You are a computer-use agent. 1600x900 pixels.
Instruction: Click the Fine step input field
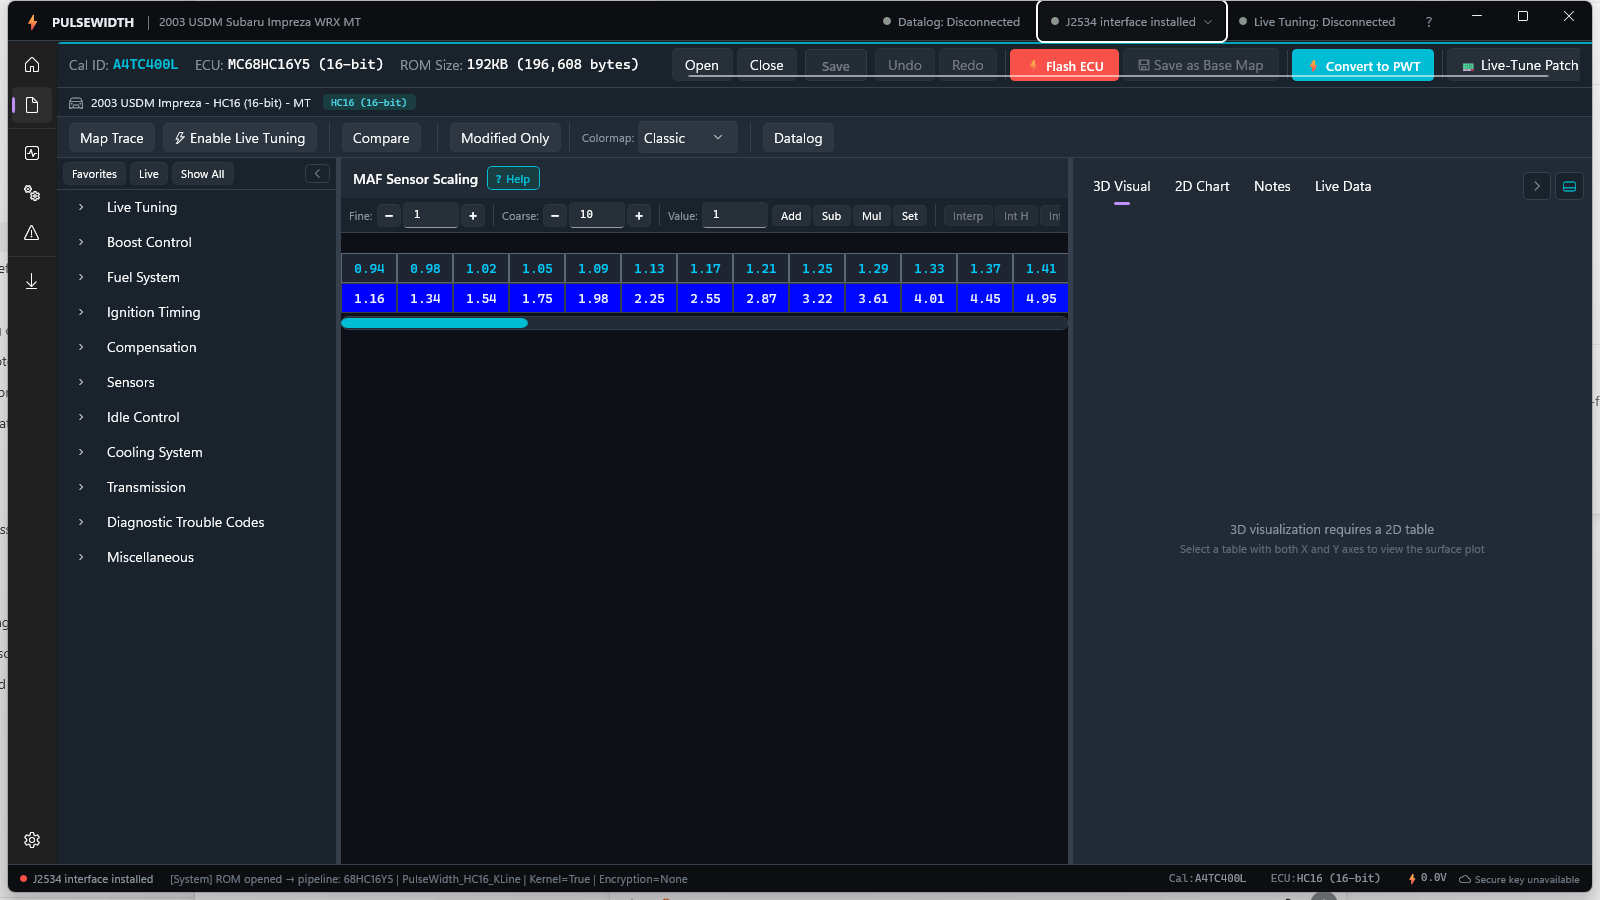click(431, 215)
